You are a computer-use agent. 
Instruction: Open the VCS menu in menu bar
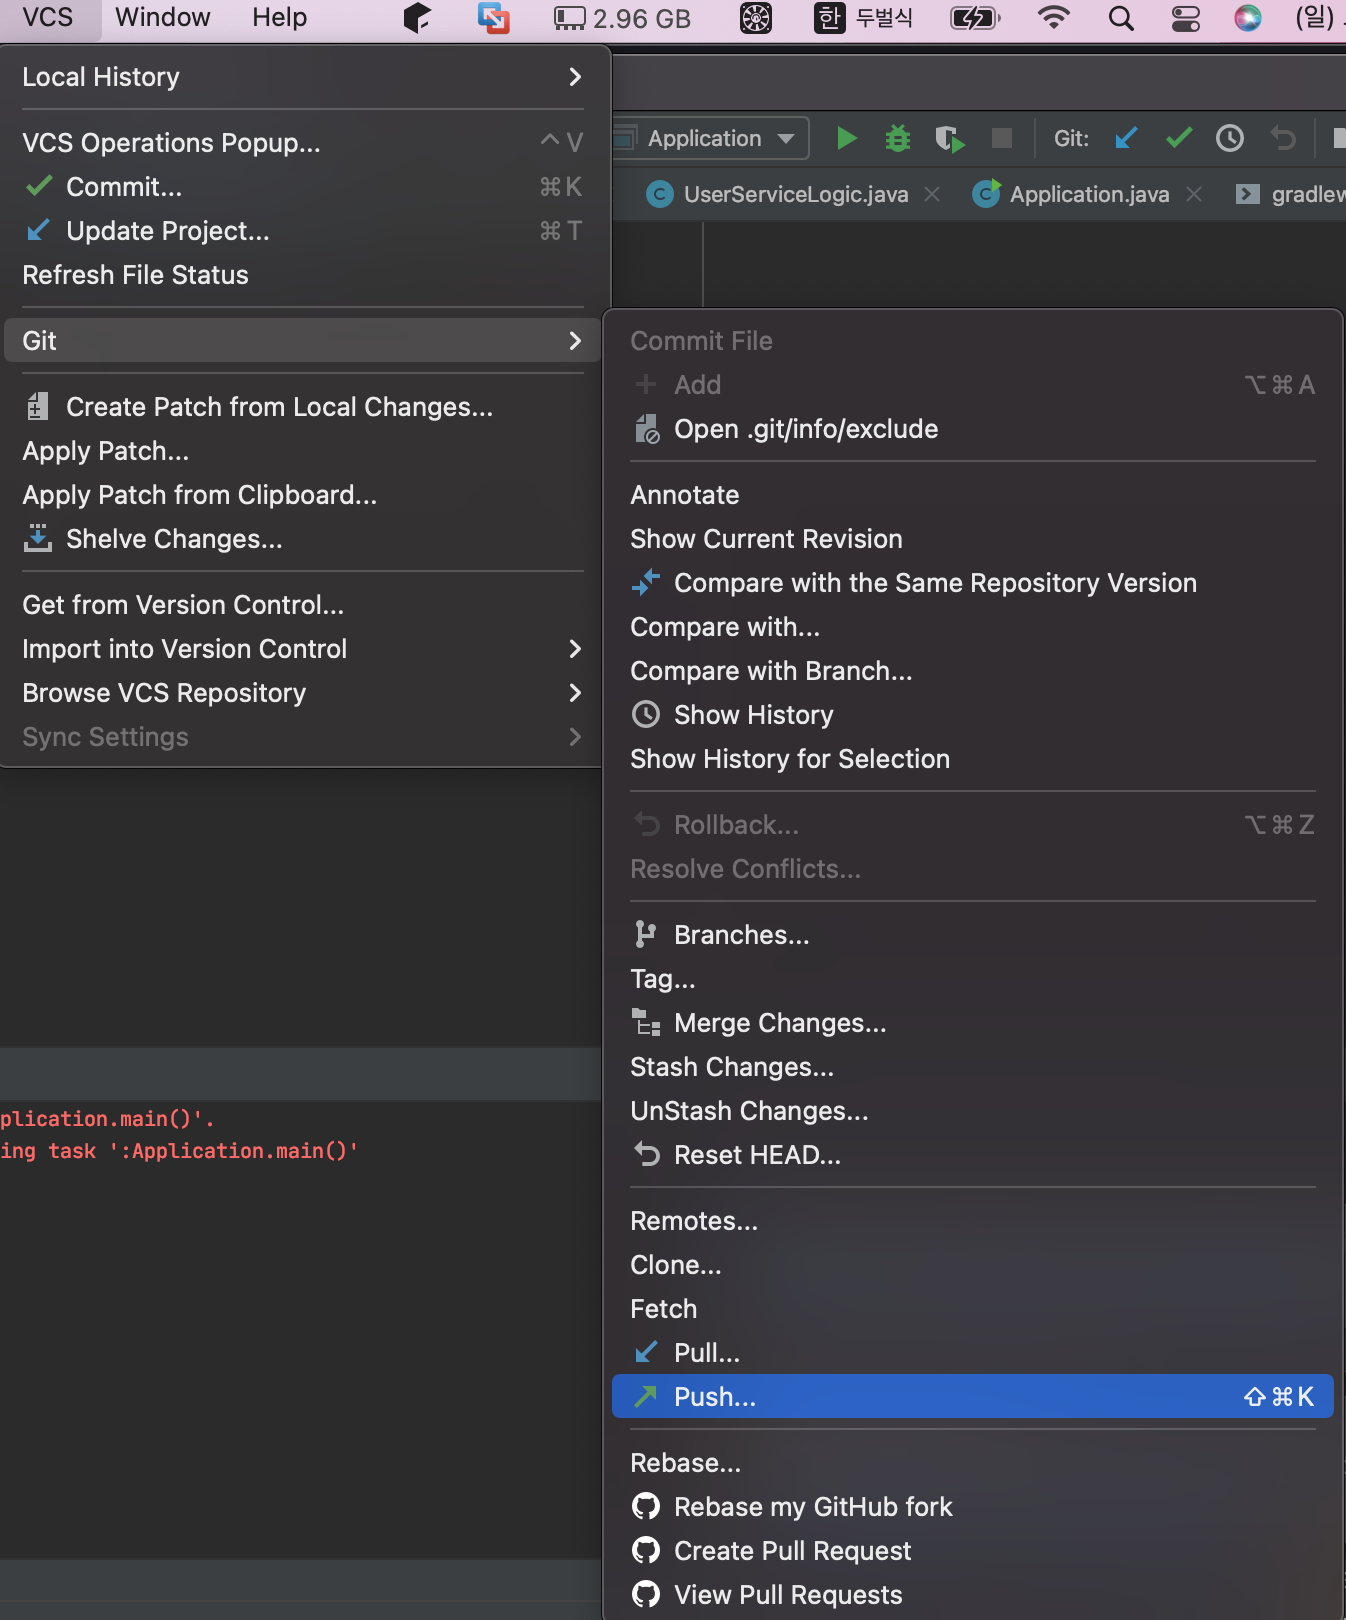click(x=48, y=18)
